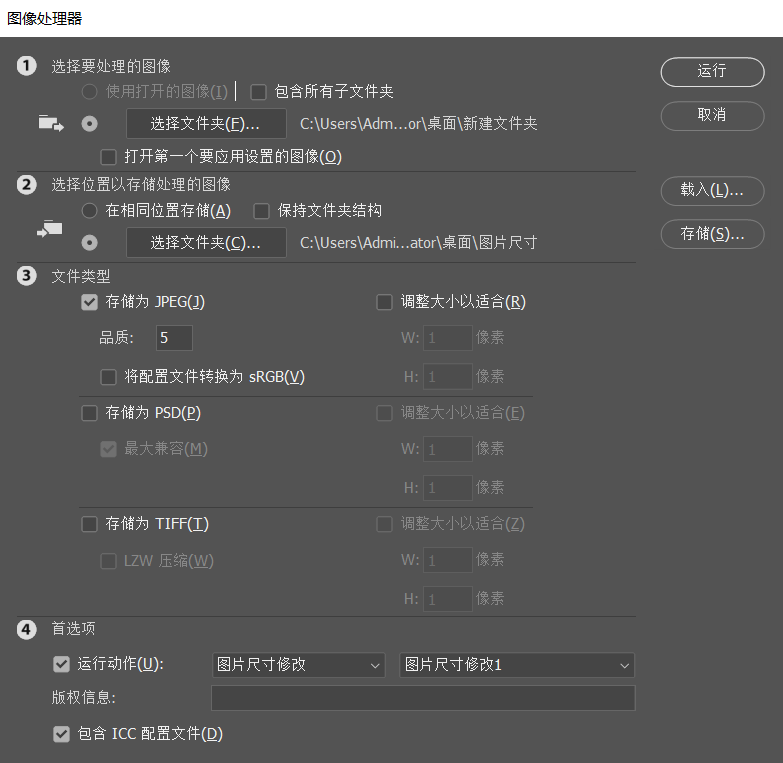Click the 运行 button
The height and width of the screenshot is (763, 783).
click(x=712, y=71)
